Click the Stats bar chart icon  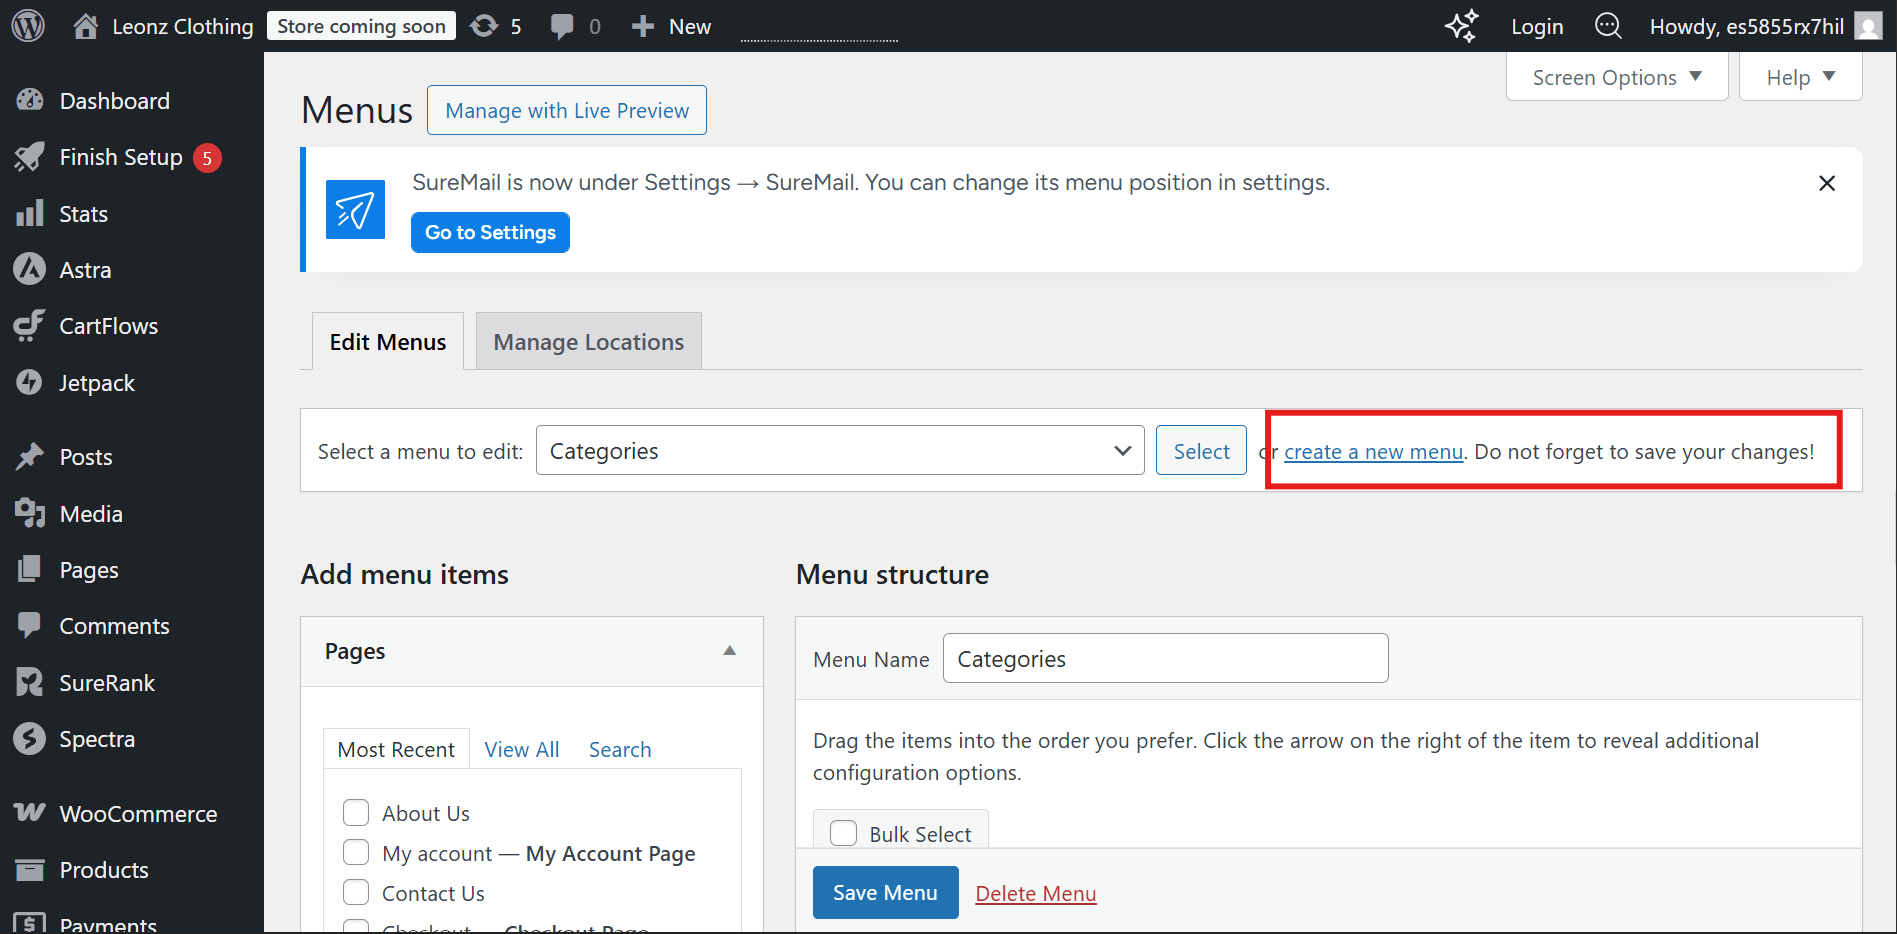point(30,213)
